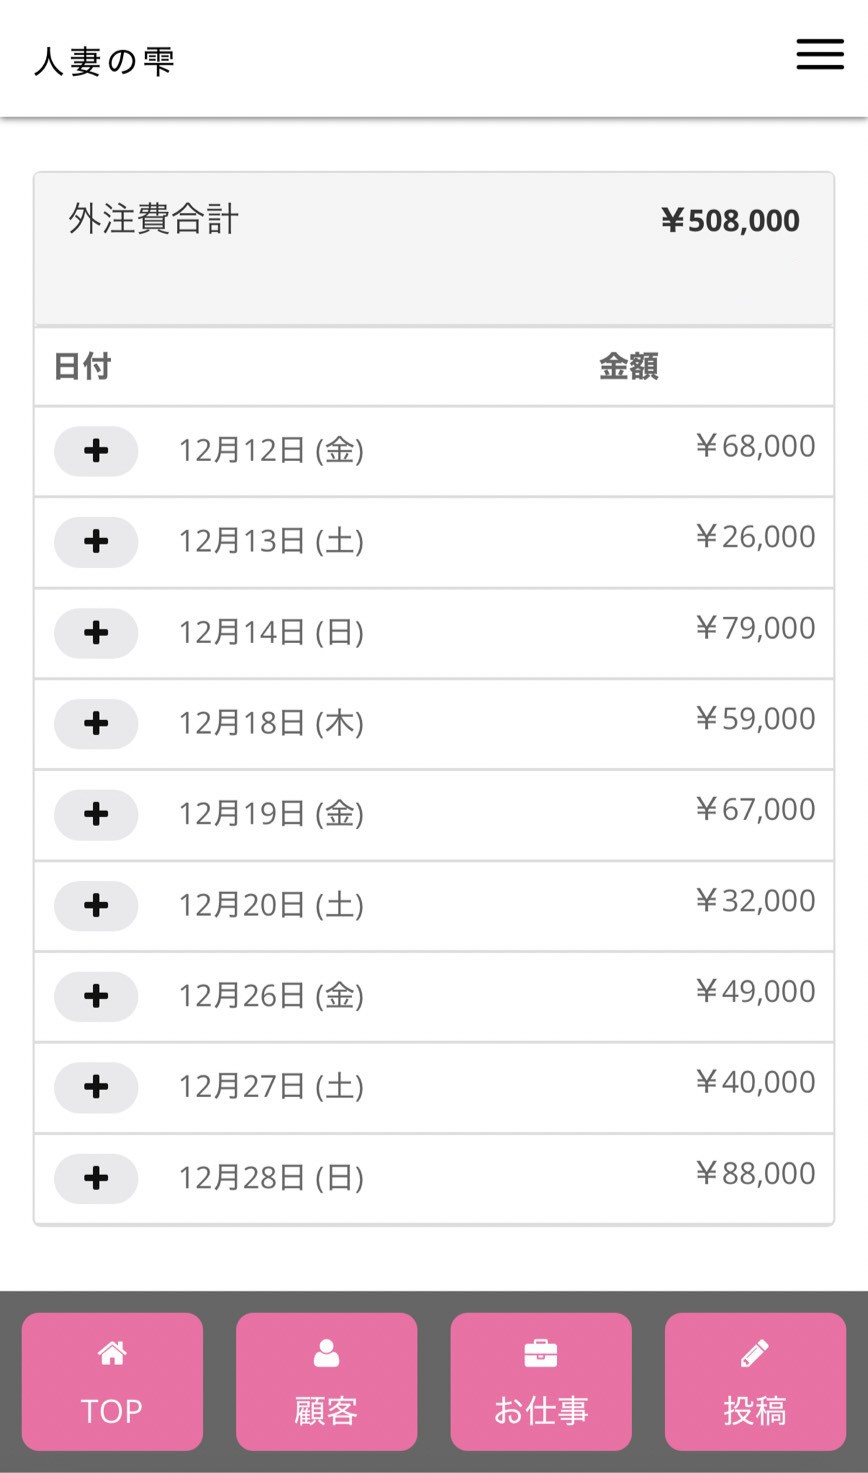Tap the pencil icon for 投稿

tap(755, 1354)
